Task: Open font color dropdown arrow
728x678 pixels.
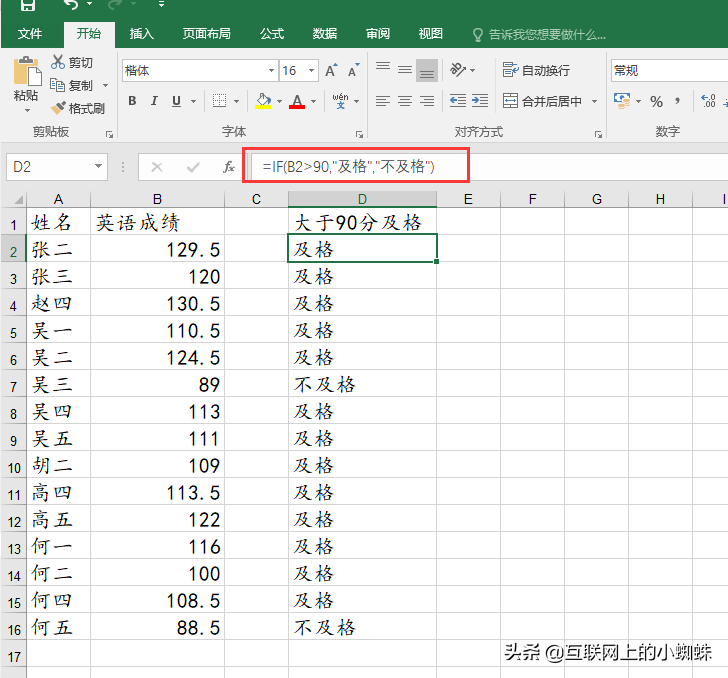Action: tap(314, 101)
